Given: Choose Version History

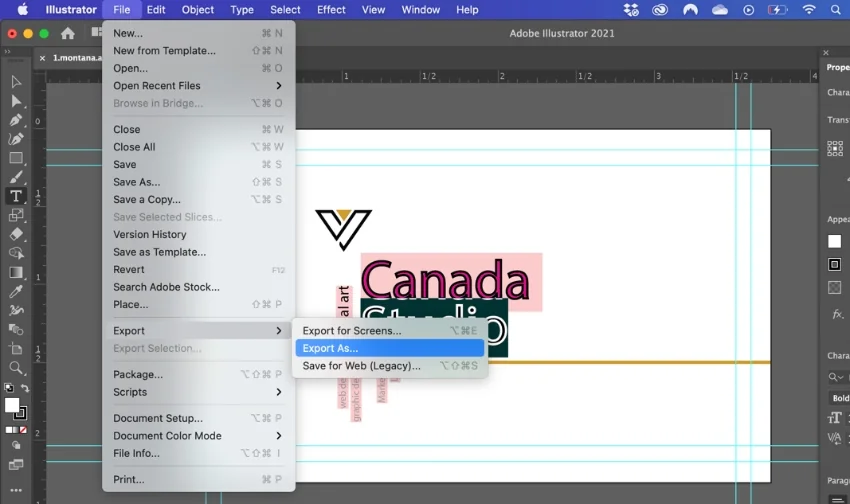Looking at the screenshot, I should [x=198, y=234].
